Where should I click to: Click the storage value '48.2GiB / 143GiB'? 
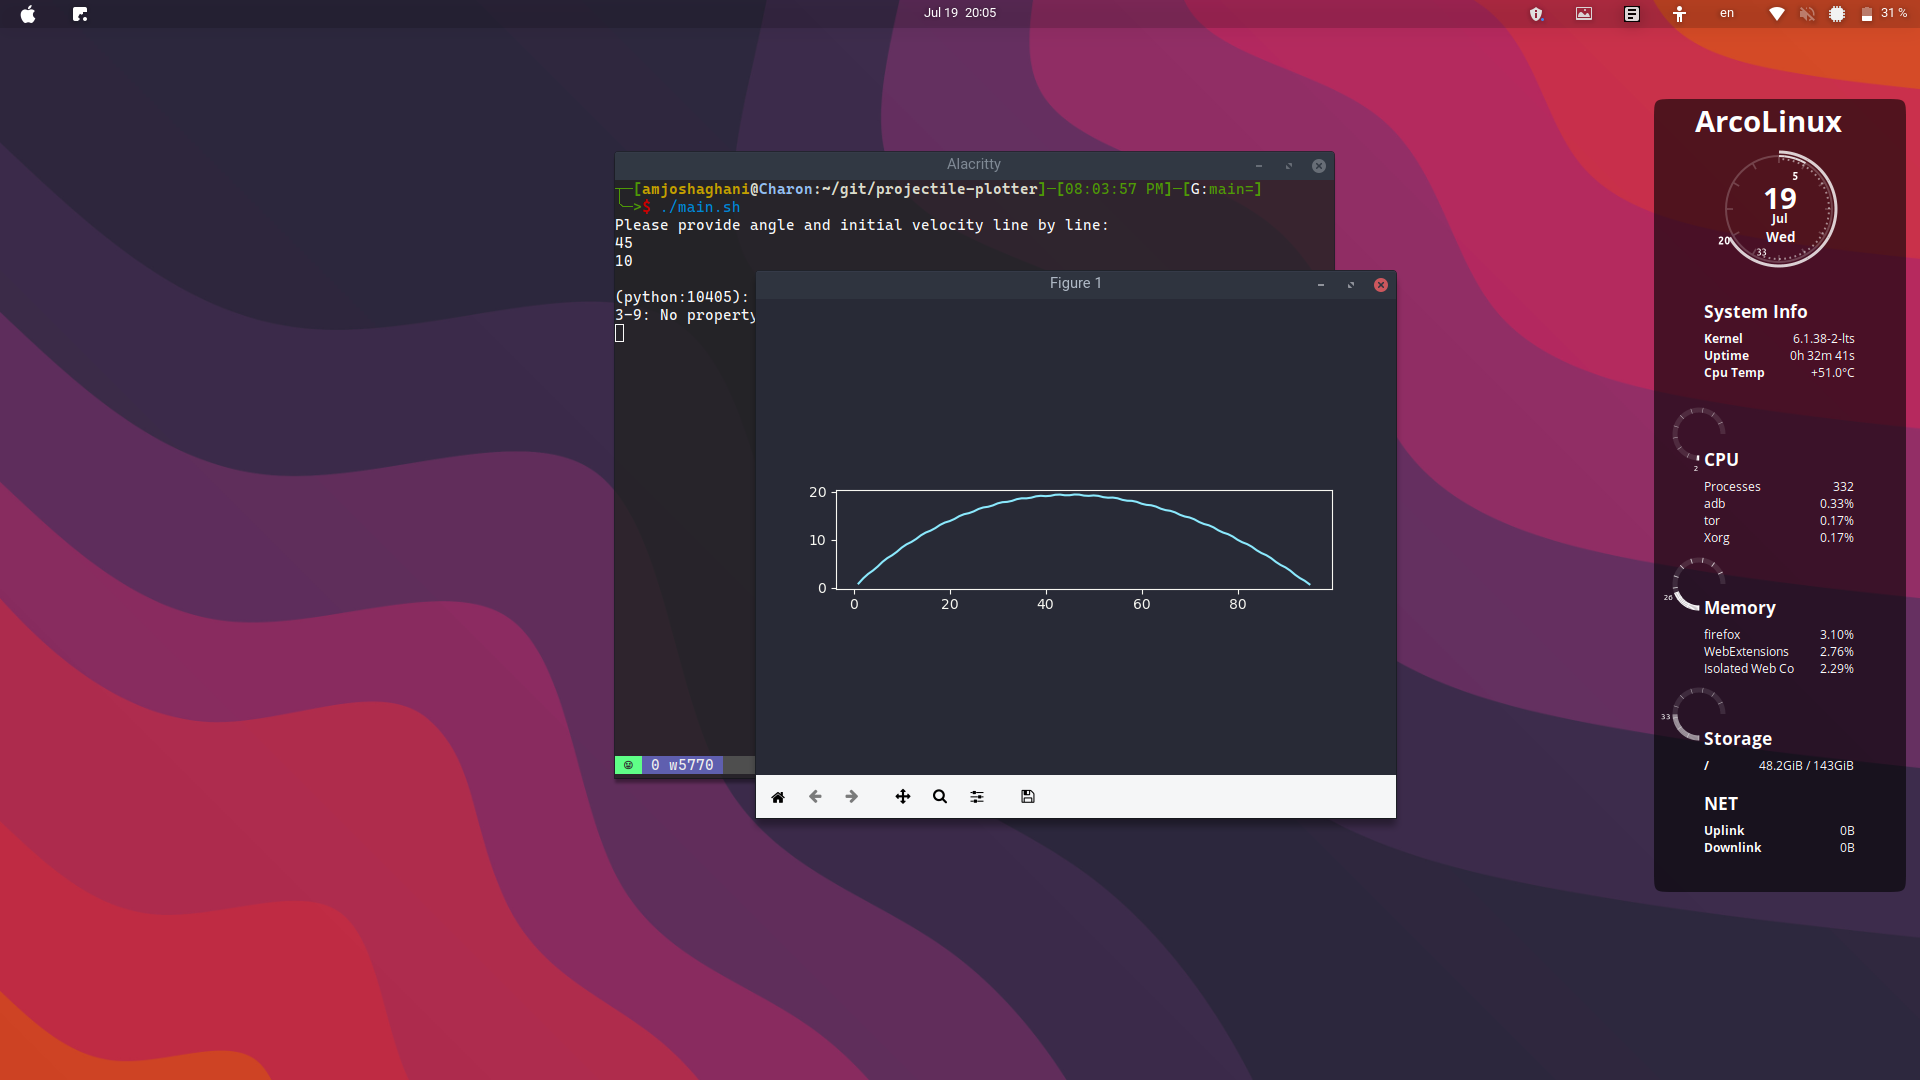click(1806, 766)
